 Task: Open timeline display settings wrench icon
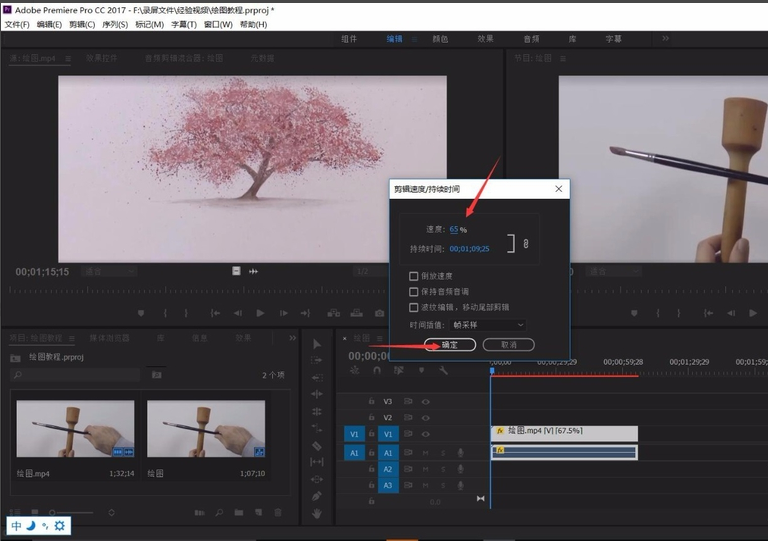tap(442, 370)
